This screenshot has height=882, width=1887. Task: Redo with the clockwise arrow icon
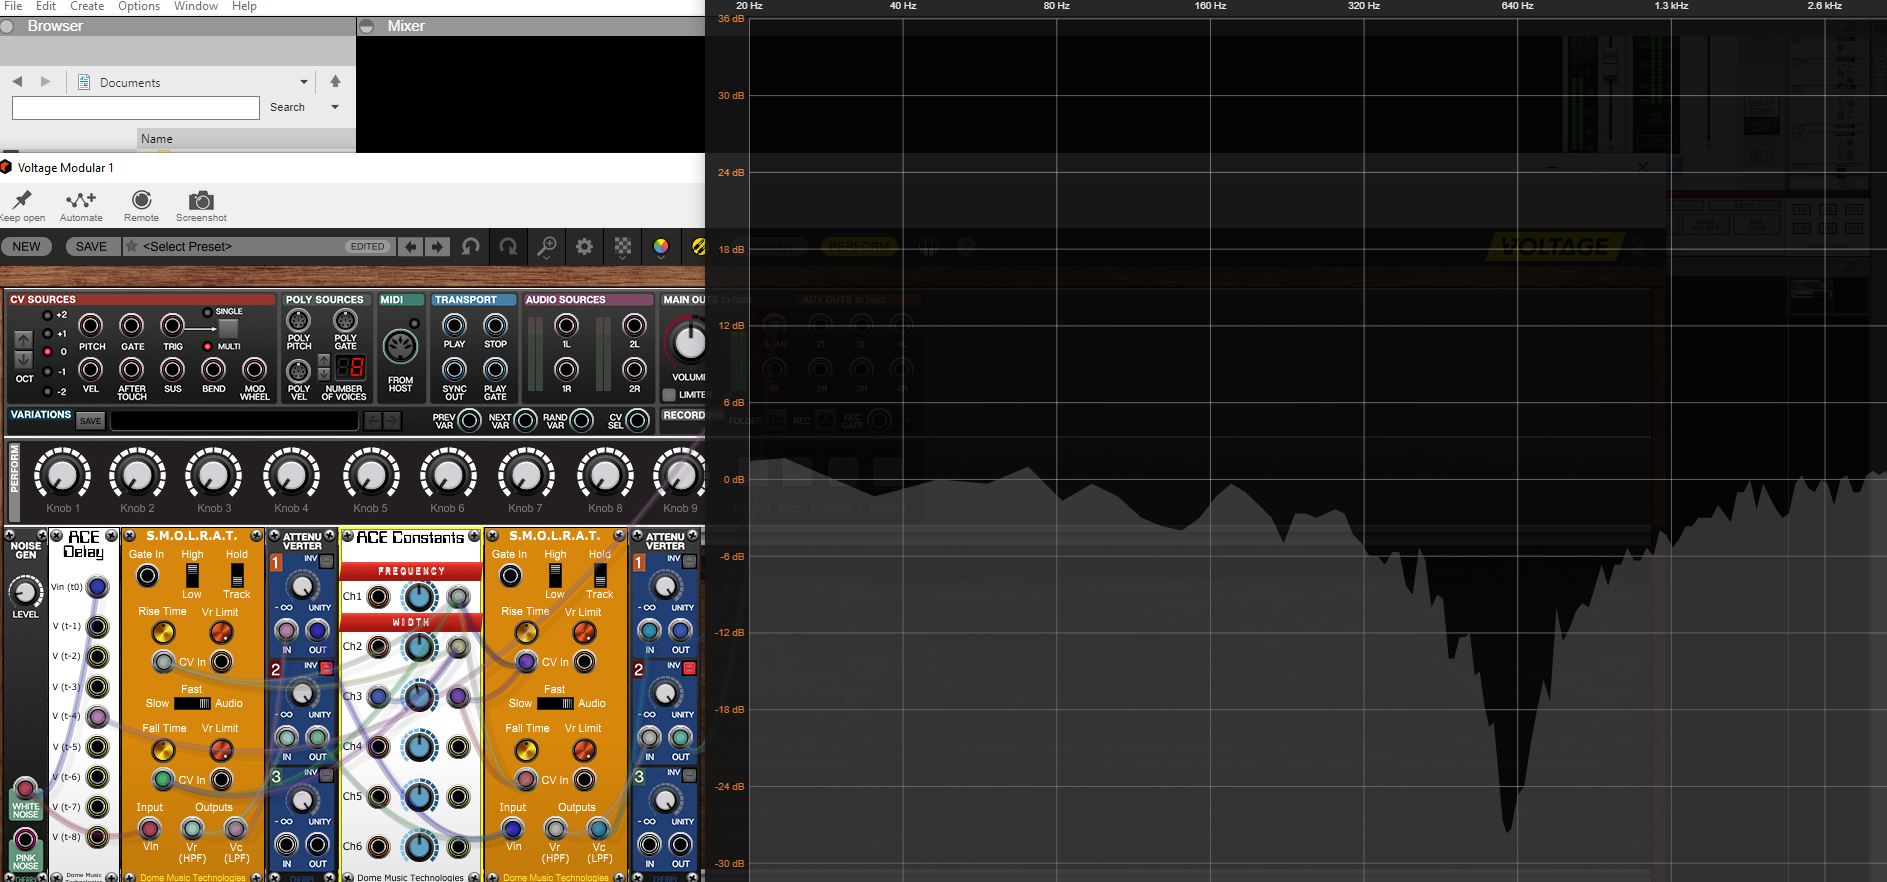509,246
